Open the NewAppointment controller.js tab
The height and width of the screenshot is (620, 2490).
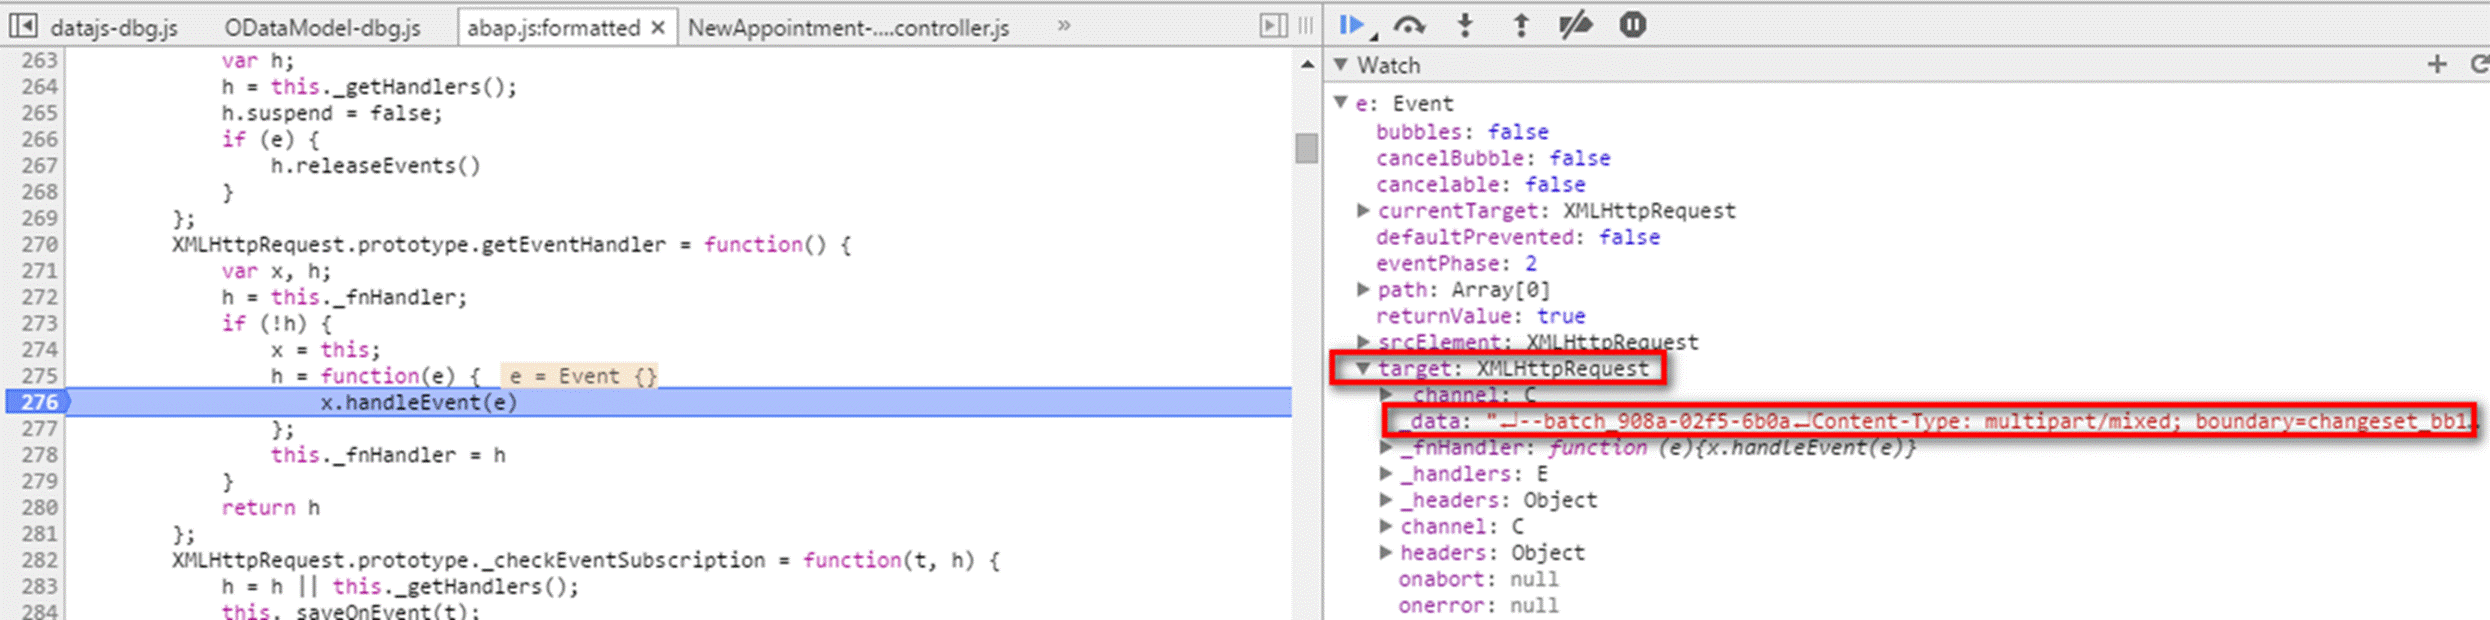click(x=848, y=28)
